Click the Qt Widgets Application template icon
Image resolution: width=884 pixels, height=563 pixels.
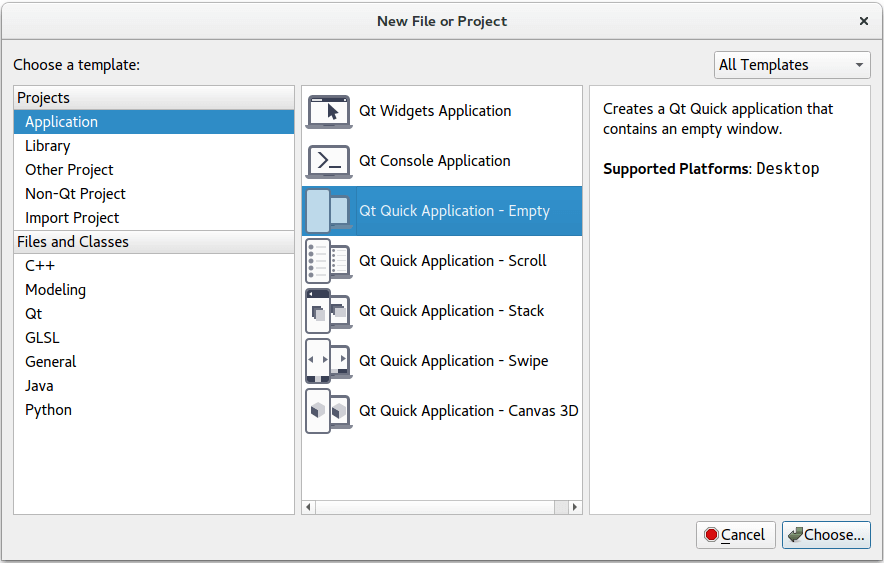[328, 111]
